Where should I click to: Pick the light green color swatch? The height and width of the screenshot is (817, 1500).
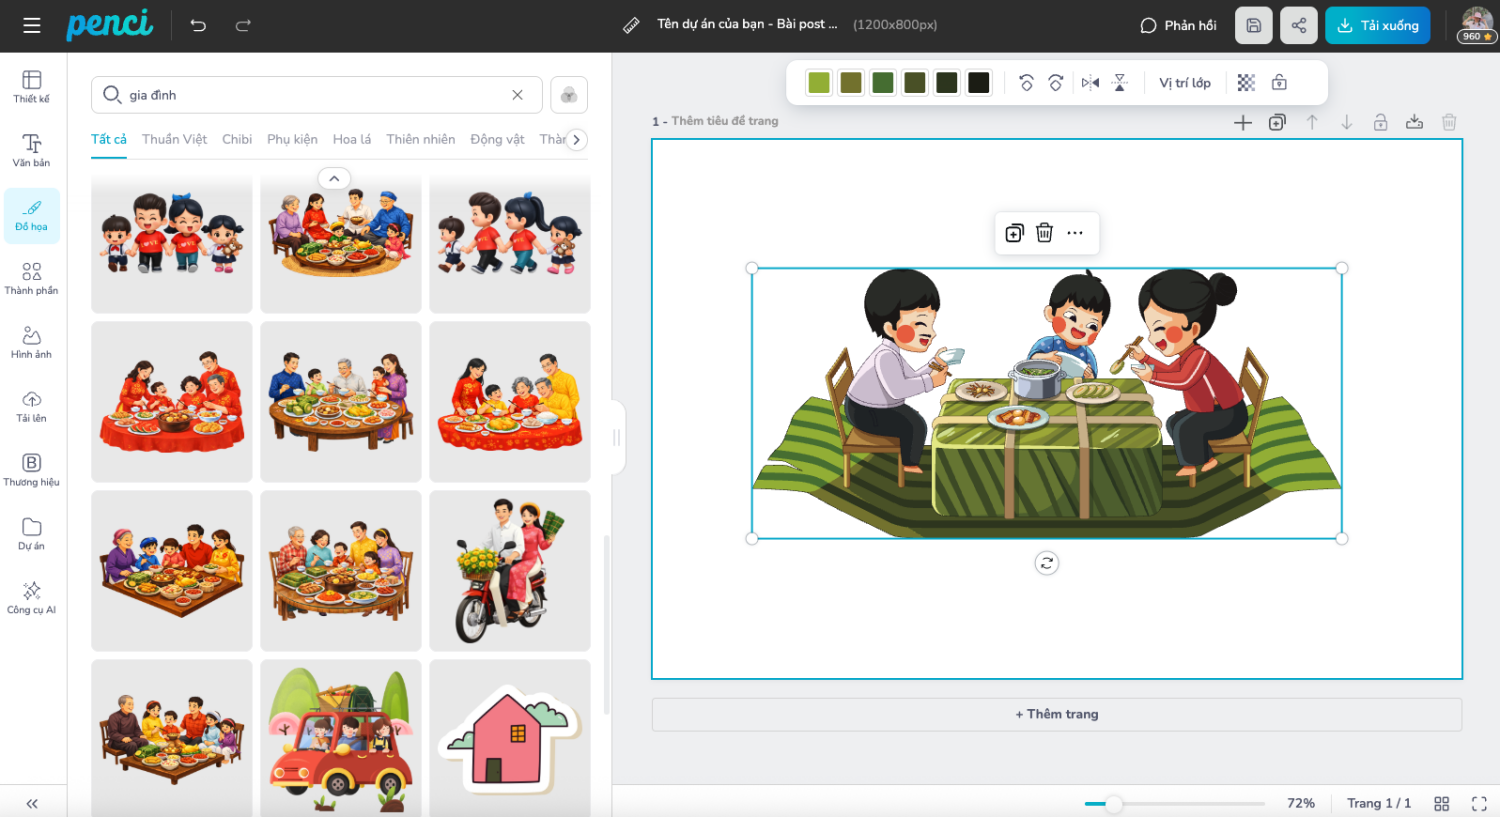click(x=819, y=83)
